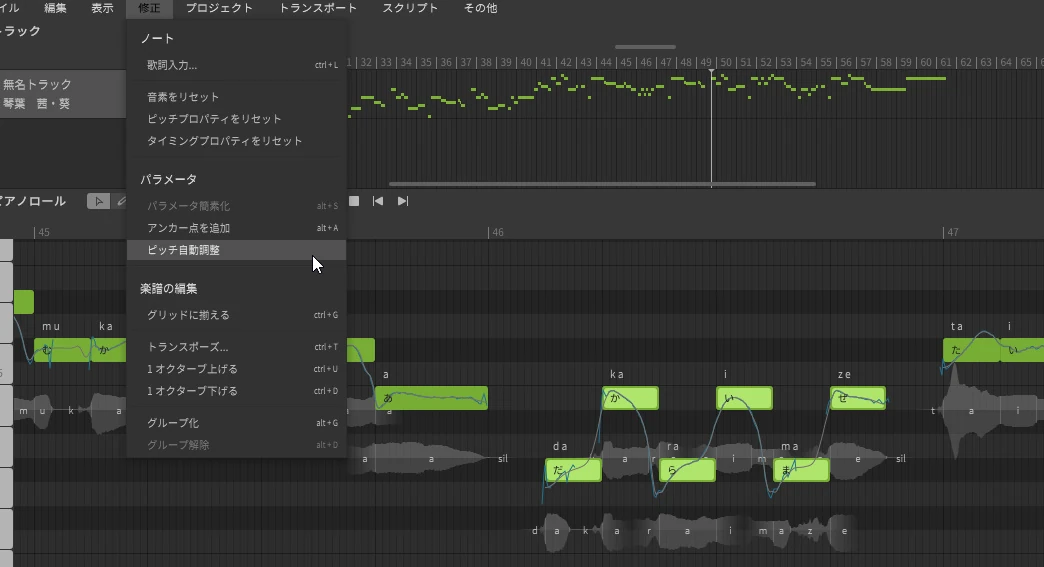1044x567 pixels.
Task: Jump to start with the previous button
Action: [x=378, y=201]
